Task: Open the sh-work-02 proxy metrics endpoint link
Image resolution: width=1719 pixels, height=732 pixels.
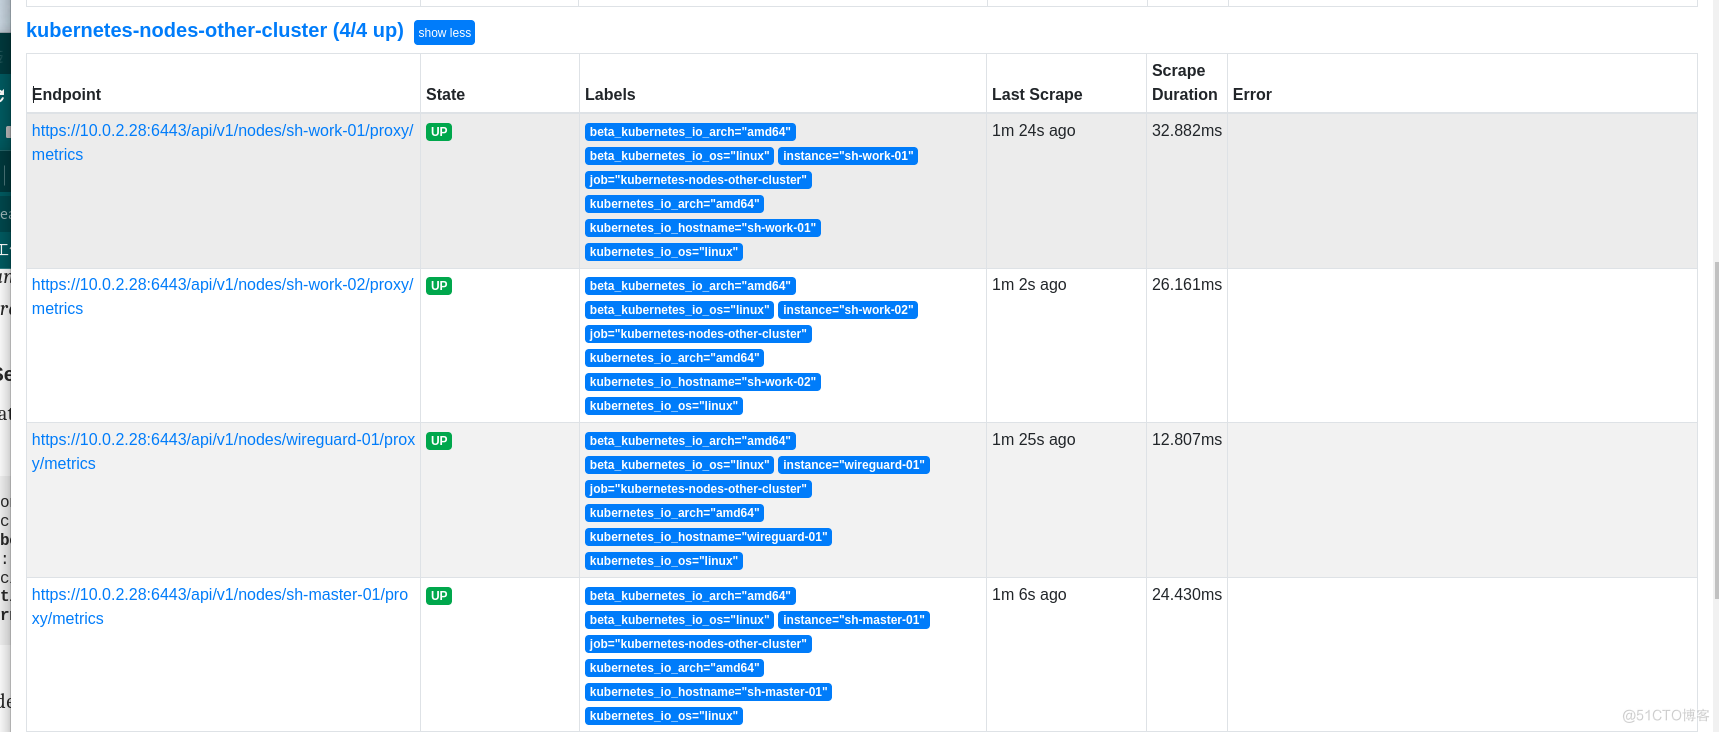Action: (x=222, y=296)
